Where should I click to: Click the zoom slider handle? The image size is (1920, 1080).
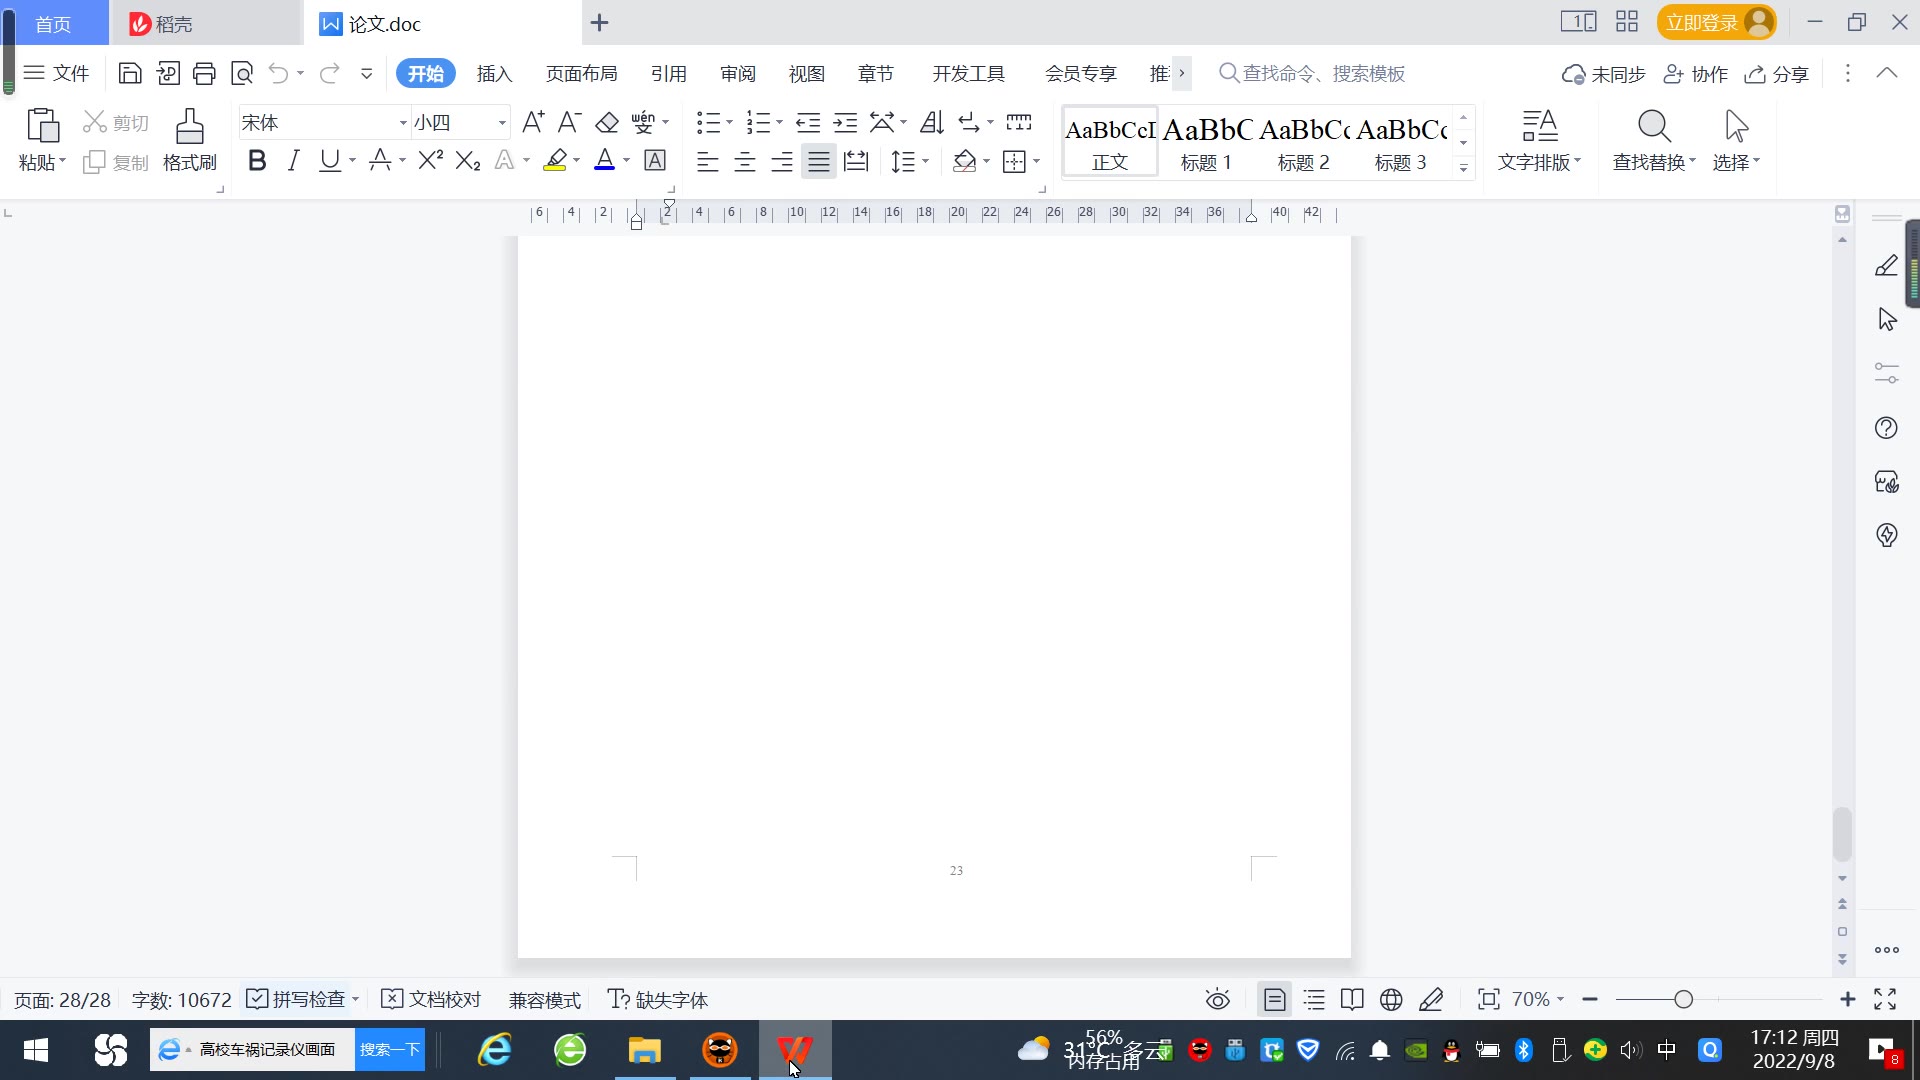[x=1683, y=999]
